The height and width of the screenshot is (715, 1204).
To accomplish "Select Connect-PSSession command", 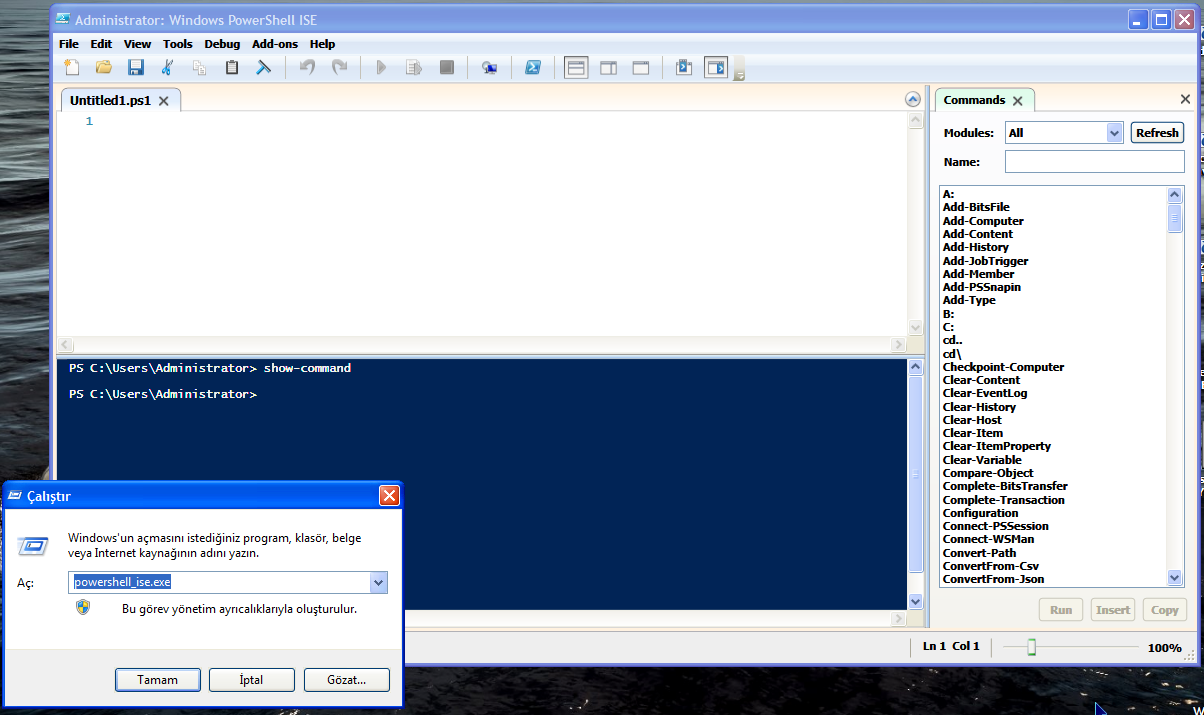I will coord(995,526).
